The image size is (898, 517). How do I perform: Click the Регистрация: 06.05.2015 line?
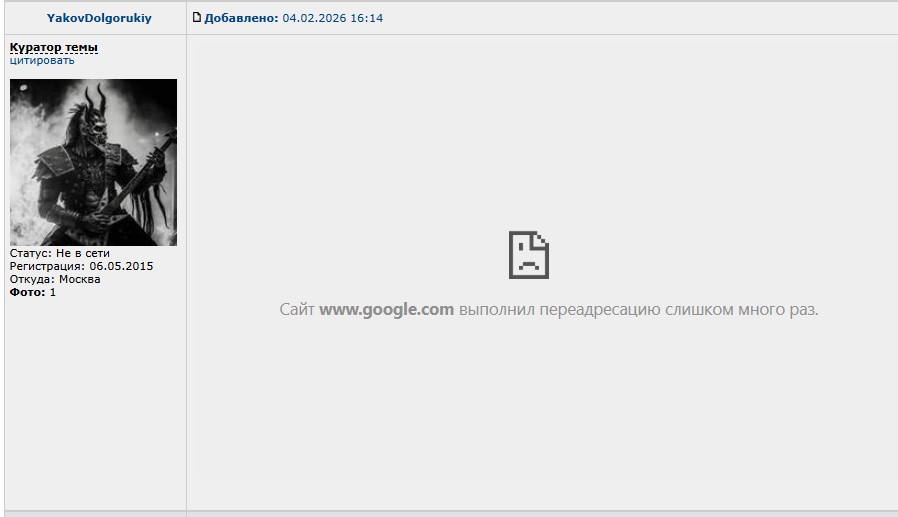click(x=81, y=266)
